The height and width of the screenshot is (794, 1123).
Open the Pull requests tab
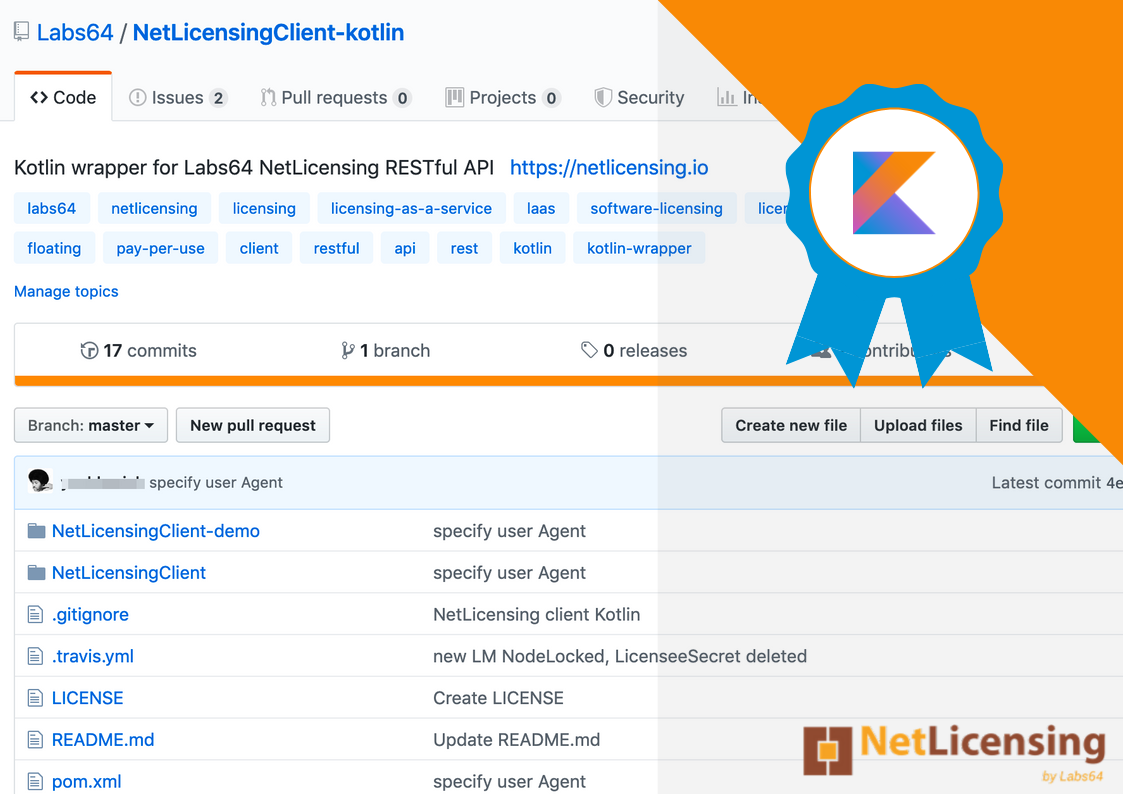[335, 97]
